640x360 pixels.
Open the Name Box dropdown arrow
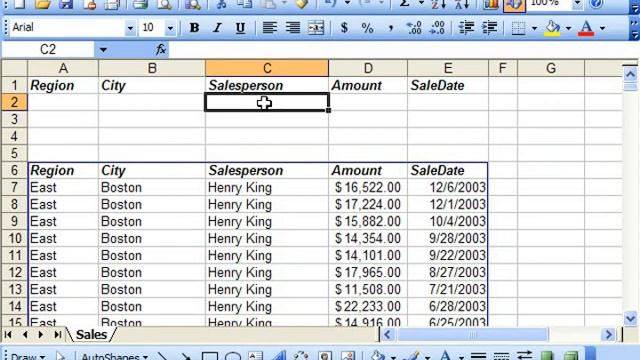(103, 50)
